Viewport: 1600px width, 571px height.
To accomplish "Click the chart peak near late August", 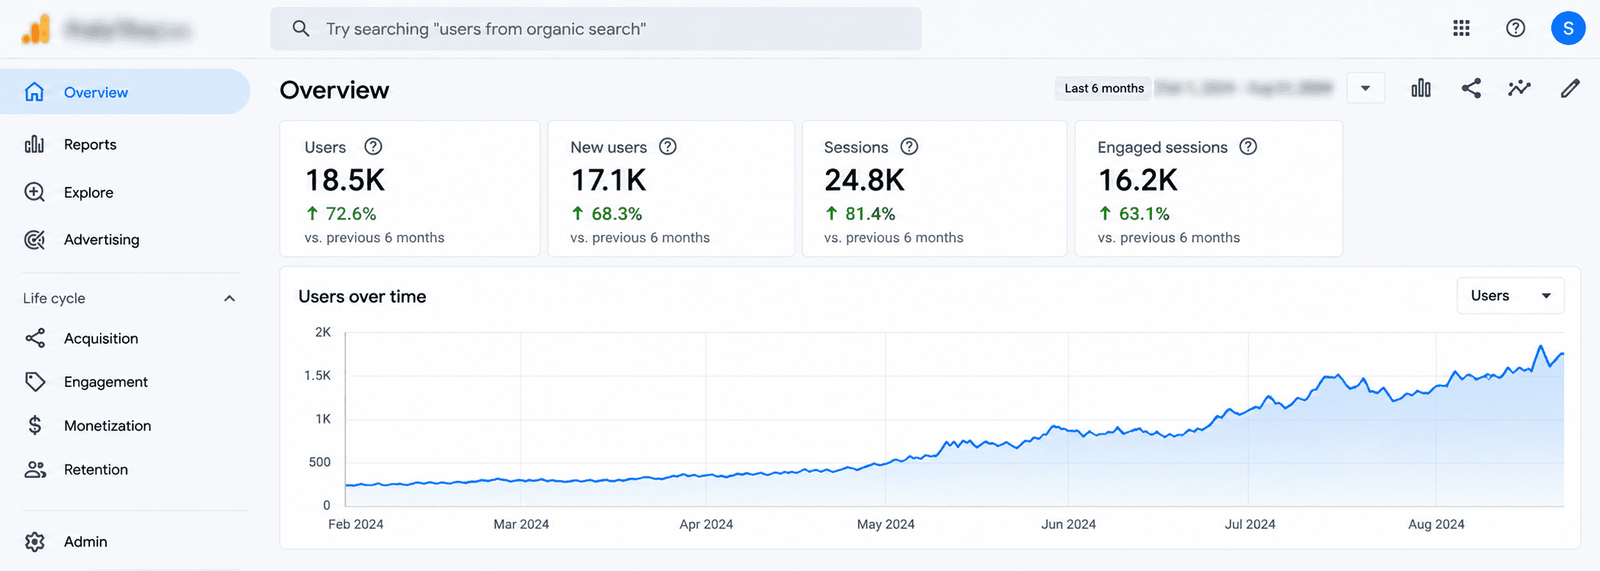I will pos(1540,347).
